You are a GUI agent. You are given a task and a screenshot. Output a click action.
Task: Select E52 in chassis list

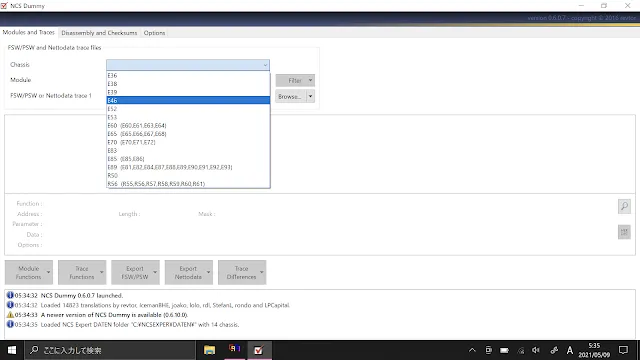[x=188, y=109]
